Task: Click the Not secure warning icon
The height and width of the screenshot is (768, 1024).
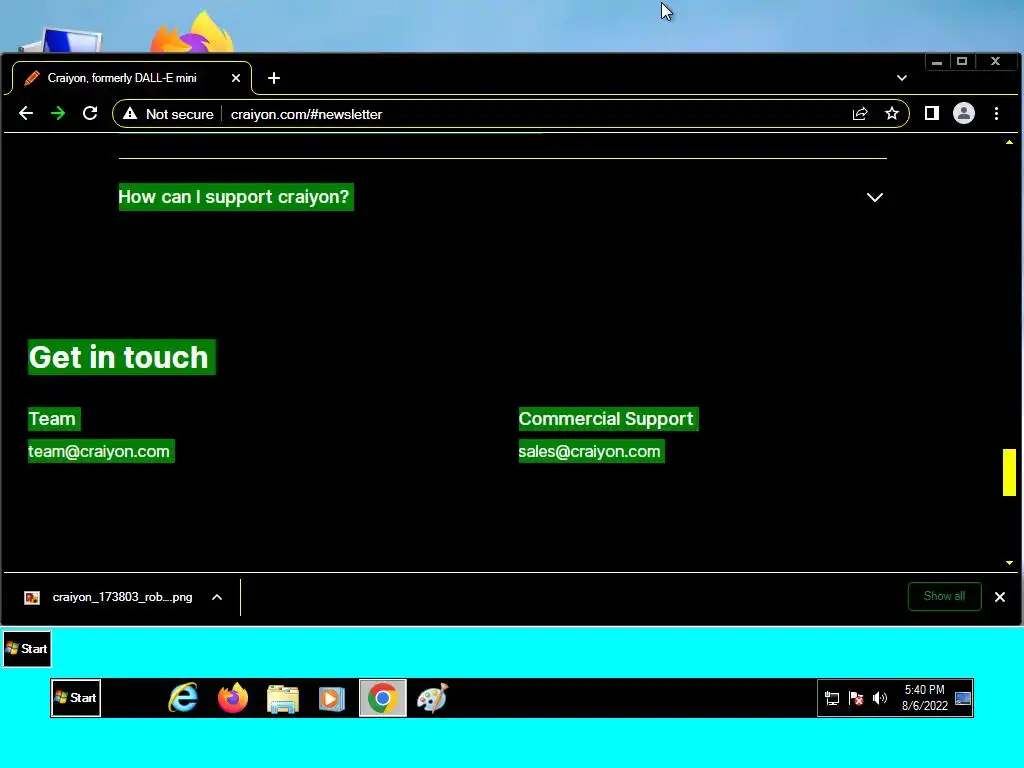Action: tap(130, 114)
